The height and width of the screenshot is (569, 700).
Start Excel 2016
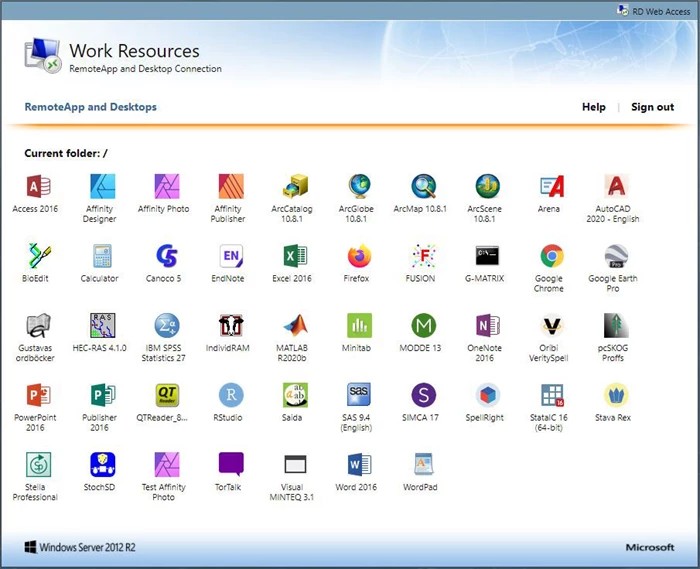tap(295, 256)
